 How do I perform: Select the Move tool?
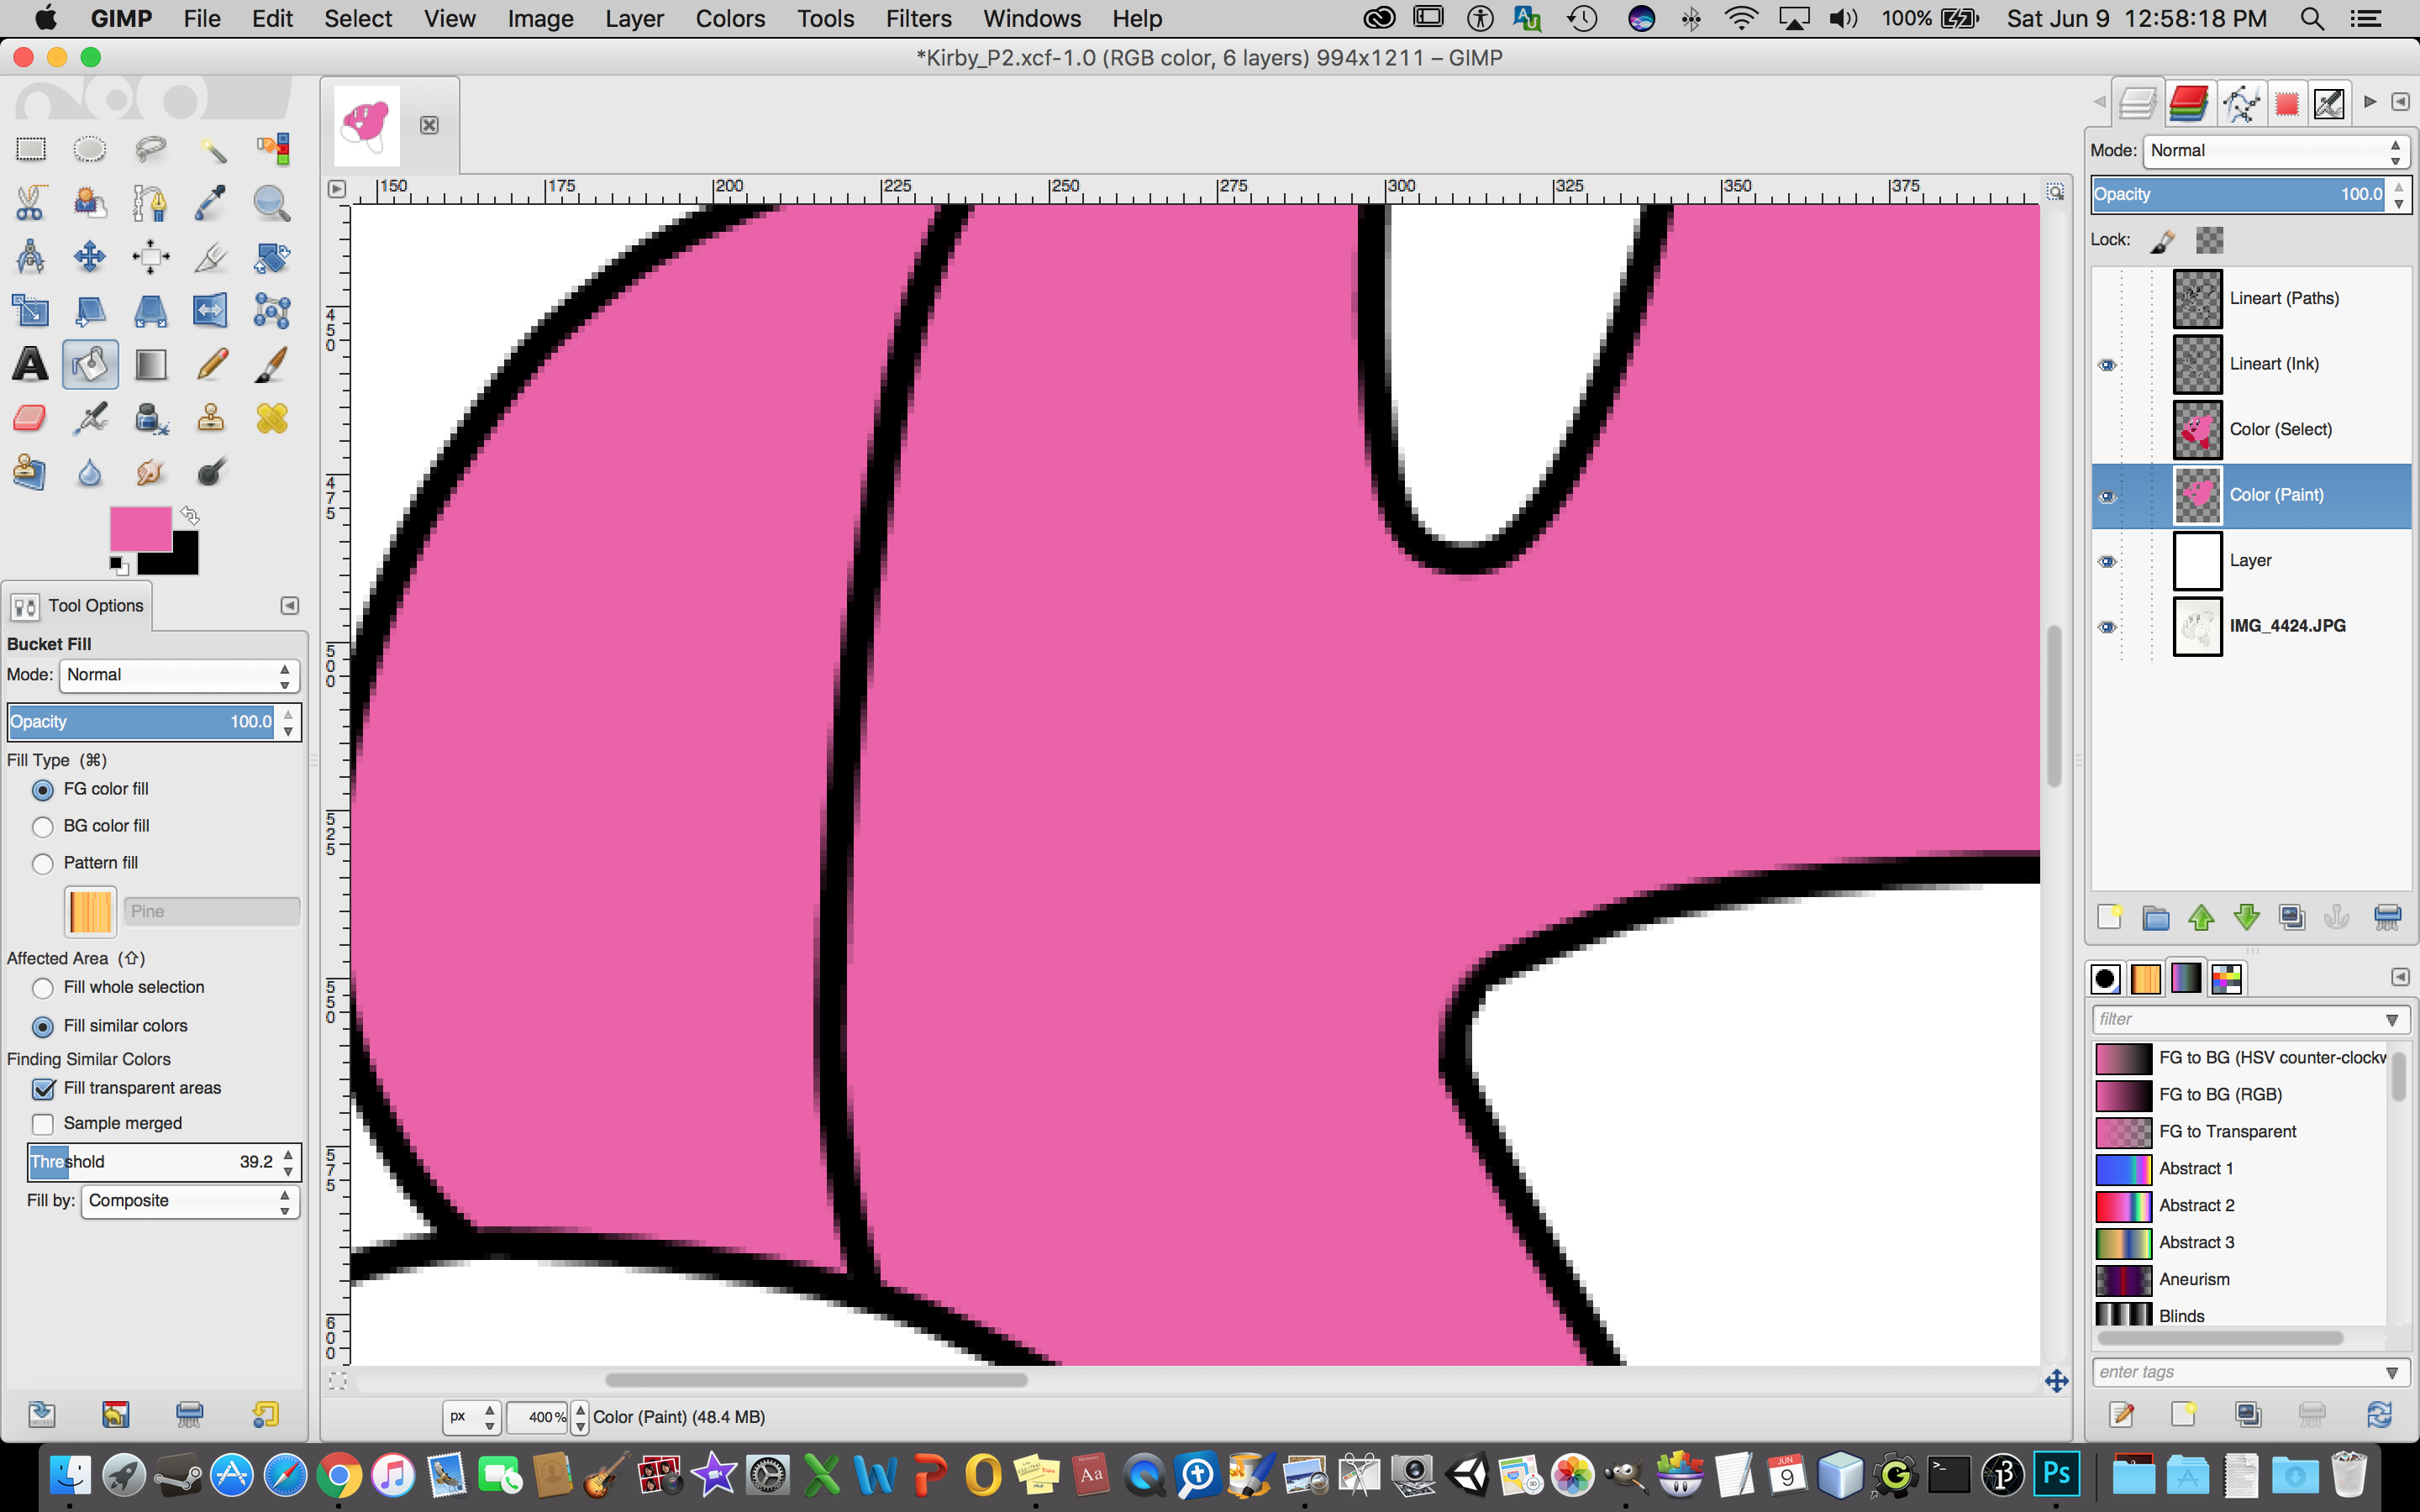pos(90,257)
